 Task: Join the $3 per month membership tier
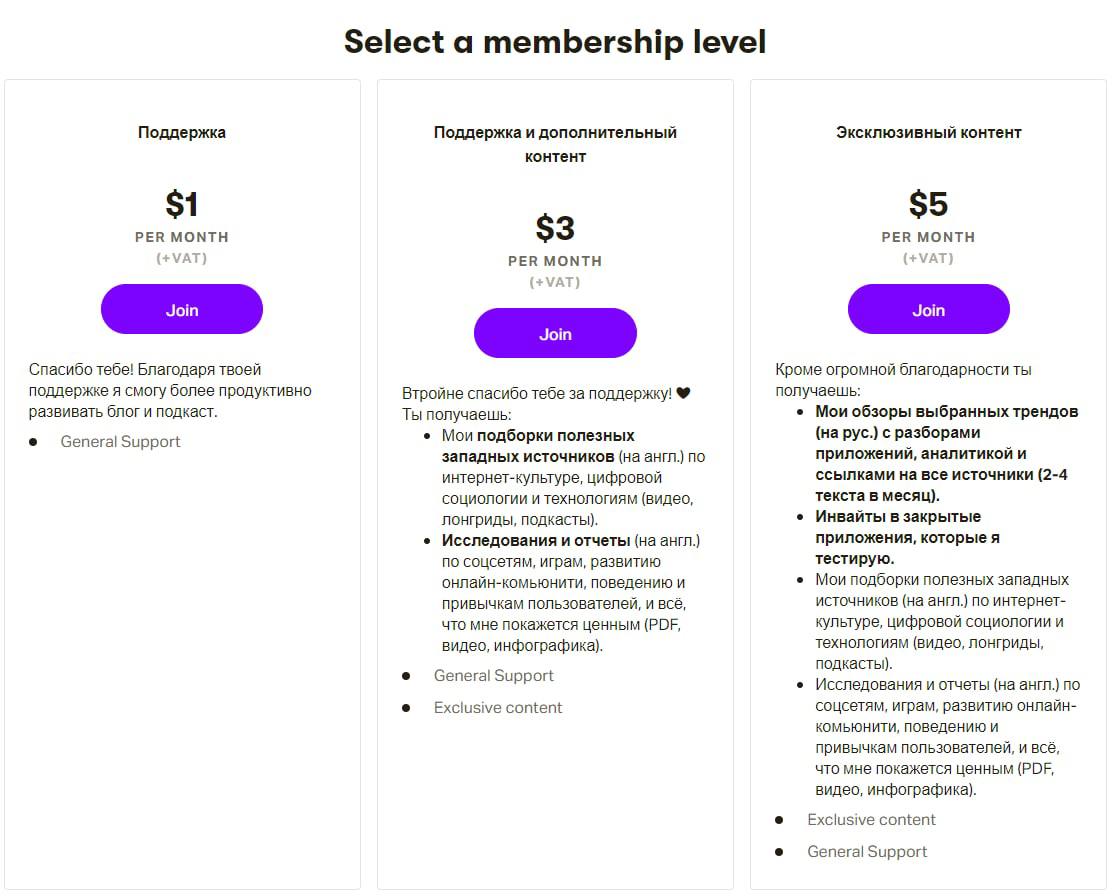point(555,334)
